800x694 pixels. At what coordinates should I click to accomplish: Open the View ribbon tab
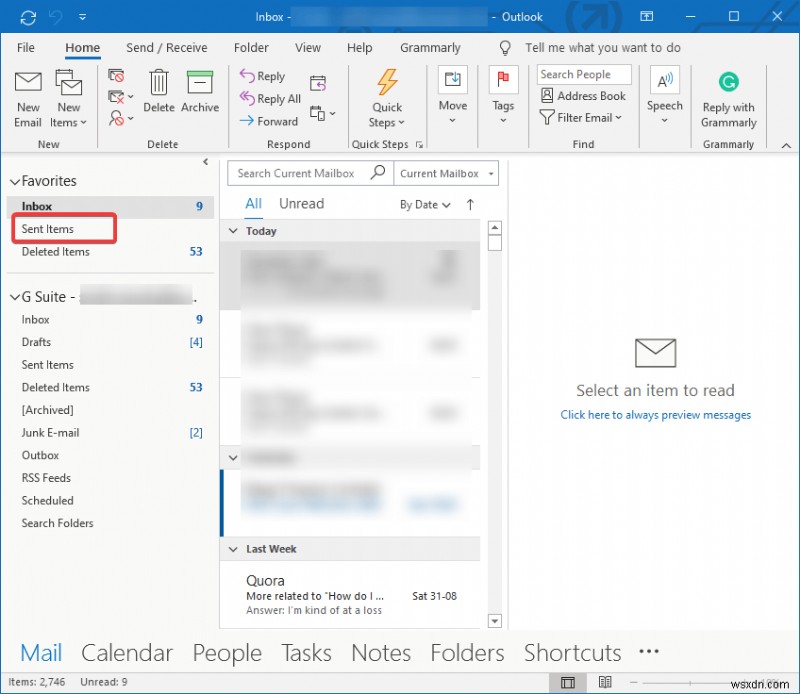[307, 47]
